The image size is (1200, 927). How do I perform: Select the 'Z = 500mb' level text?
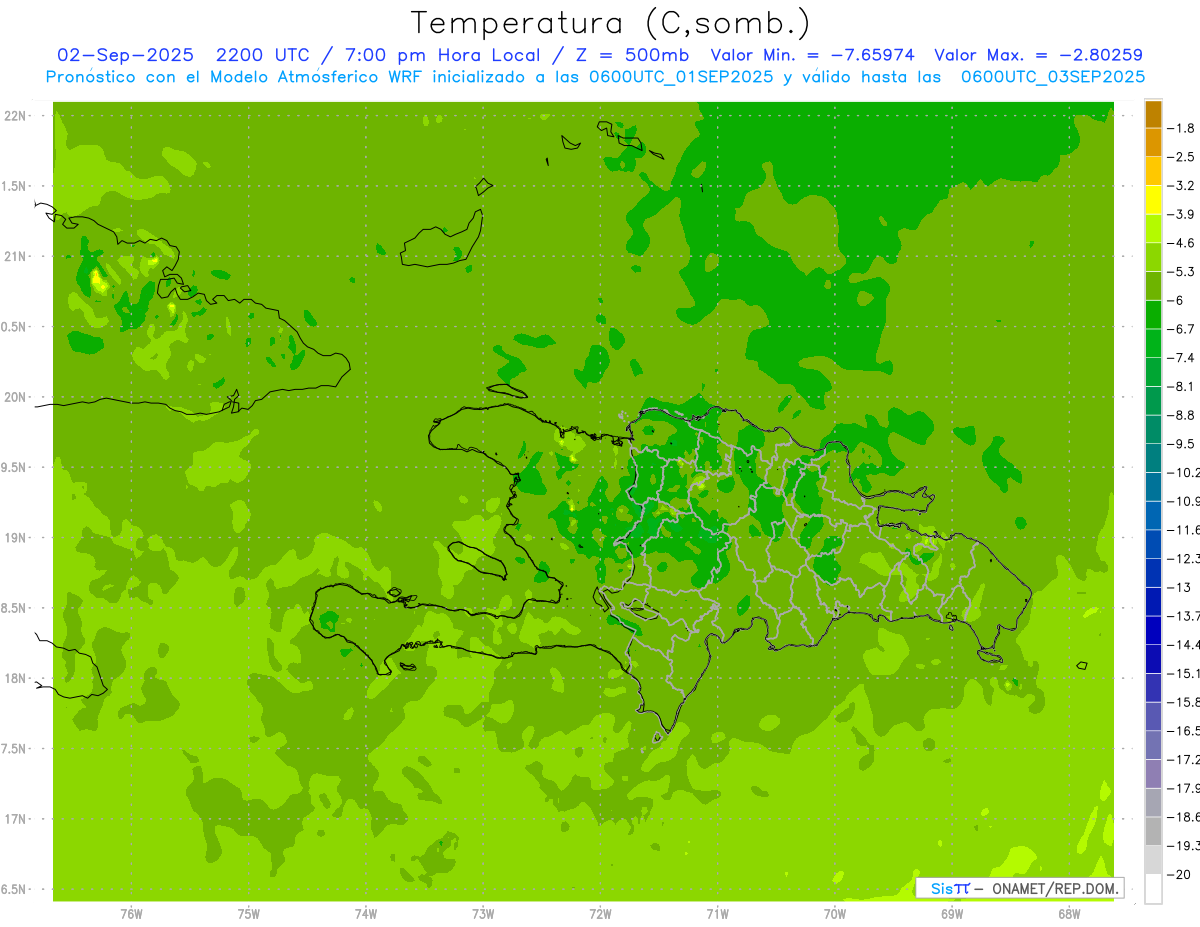pyautogui.click(x=628, y=55)
